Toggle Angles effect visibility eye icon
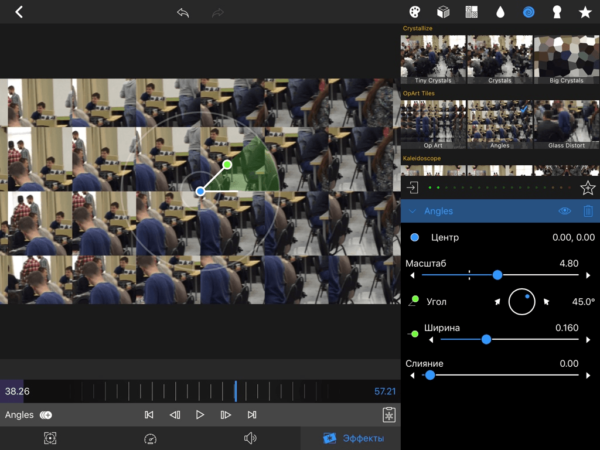The image size is (600, 450). pyautogui.click(x=565, y=211)
